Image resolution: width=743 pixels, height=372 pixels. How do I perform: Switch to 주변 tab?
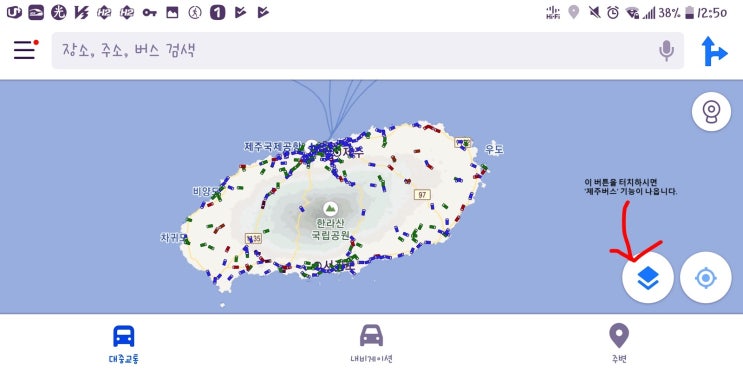point(619,344)
